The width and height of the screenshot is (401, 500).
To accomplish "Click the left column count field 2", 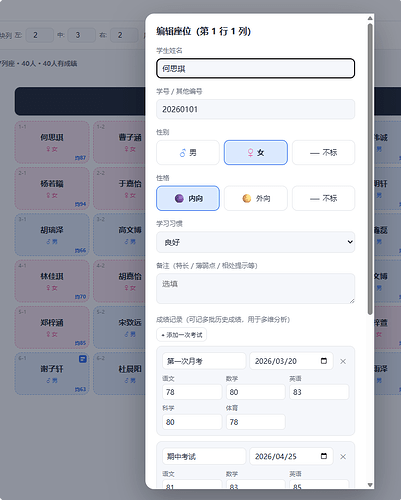I will click(40, 35).
